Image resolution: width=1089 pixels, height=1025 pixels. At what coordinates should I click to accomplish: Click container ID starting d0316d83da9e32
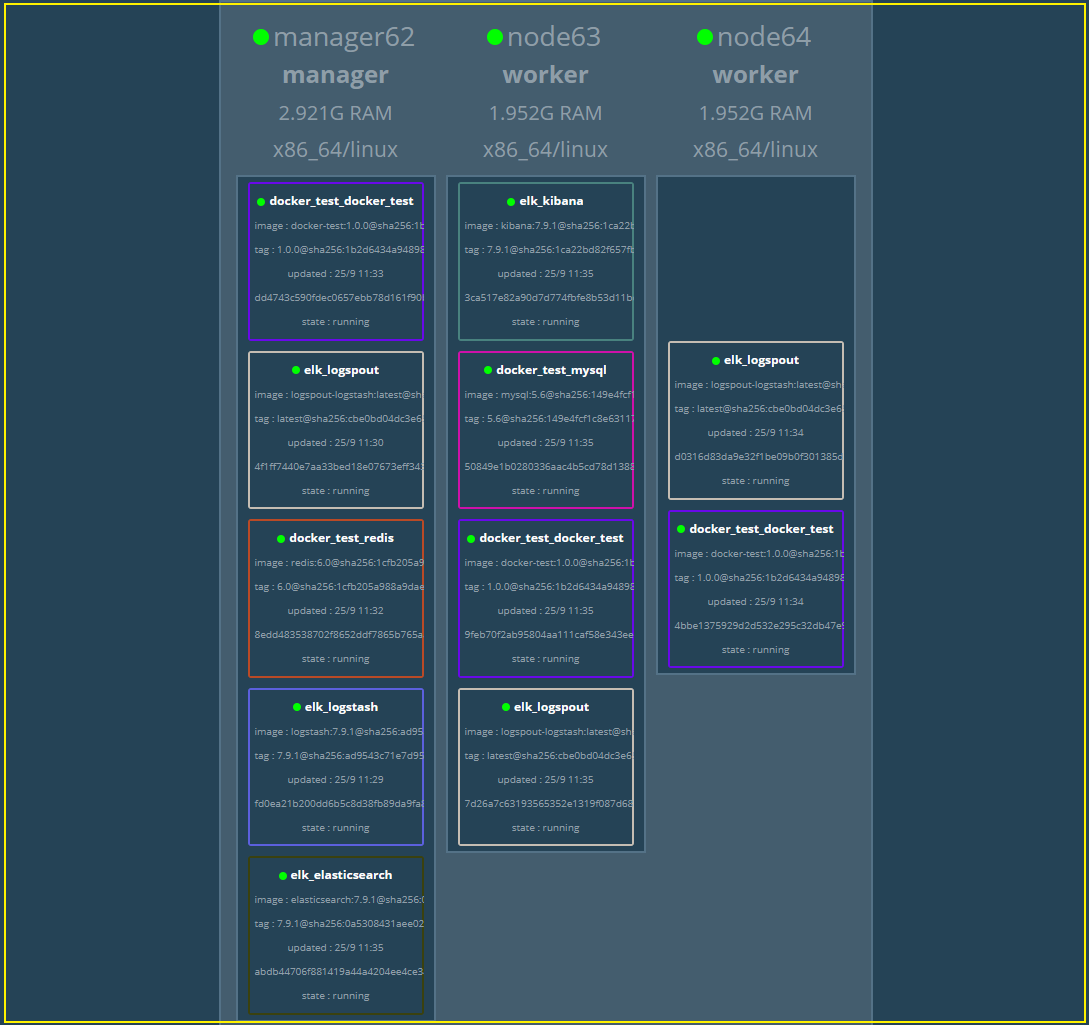(759, 457)
